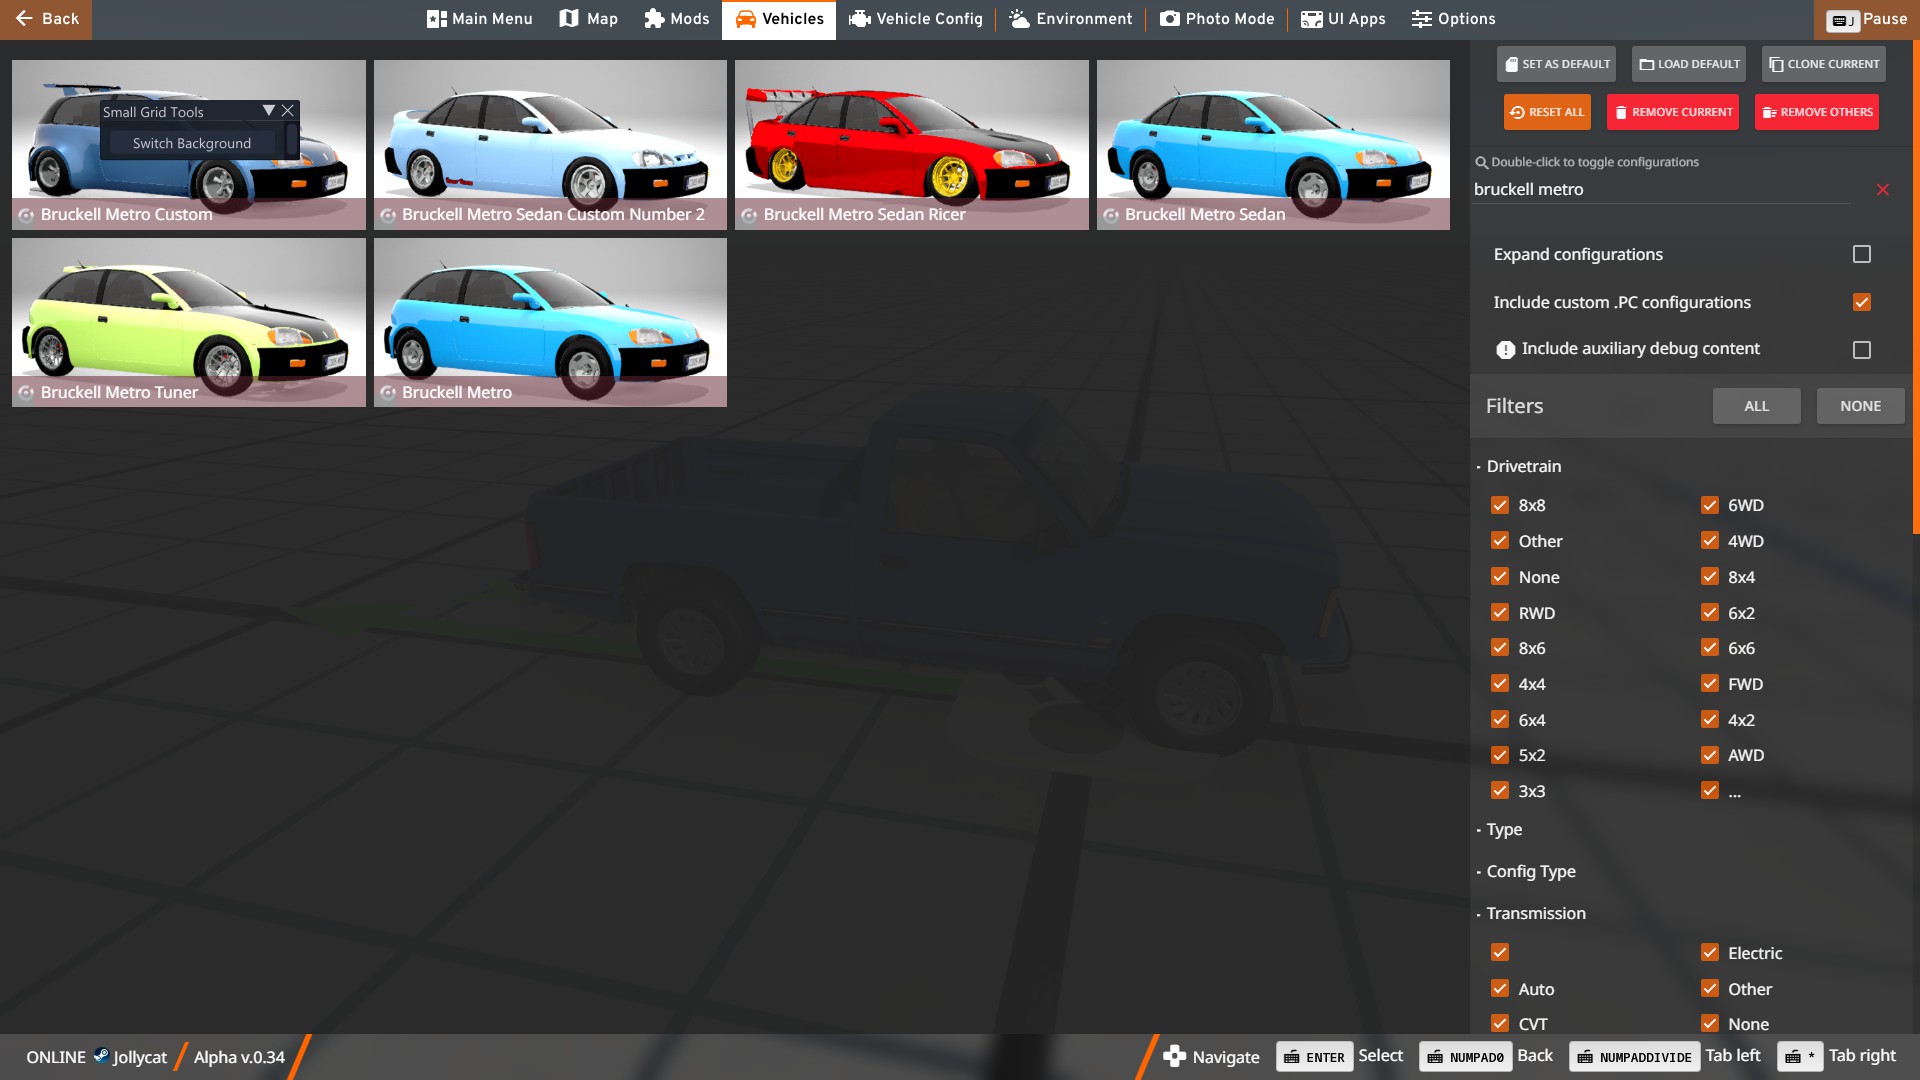Screen dimensions: 1920x1080
Task: Click config icon on Bruckell Metro Sedan Ricer
Action: 749,215
